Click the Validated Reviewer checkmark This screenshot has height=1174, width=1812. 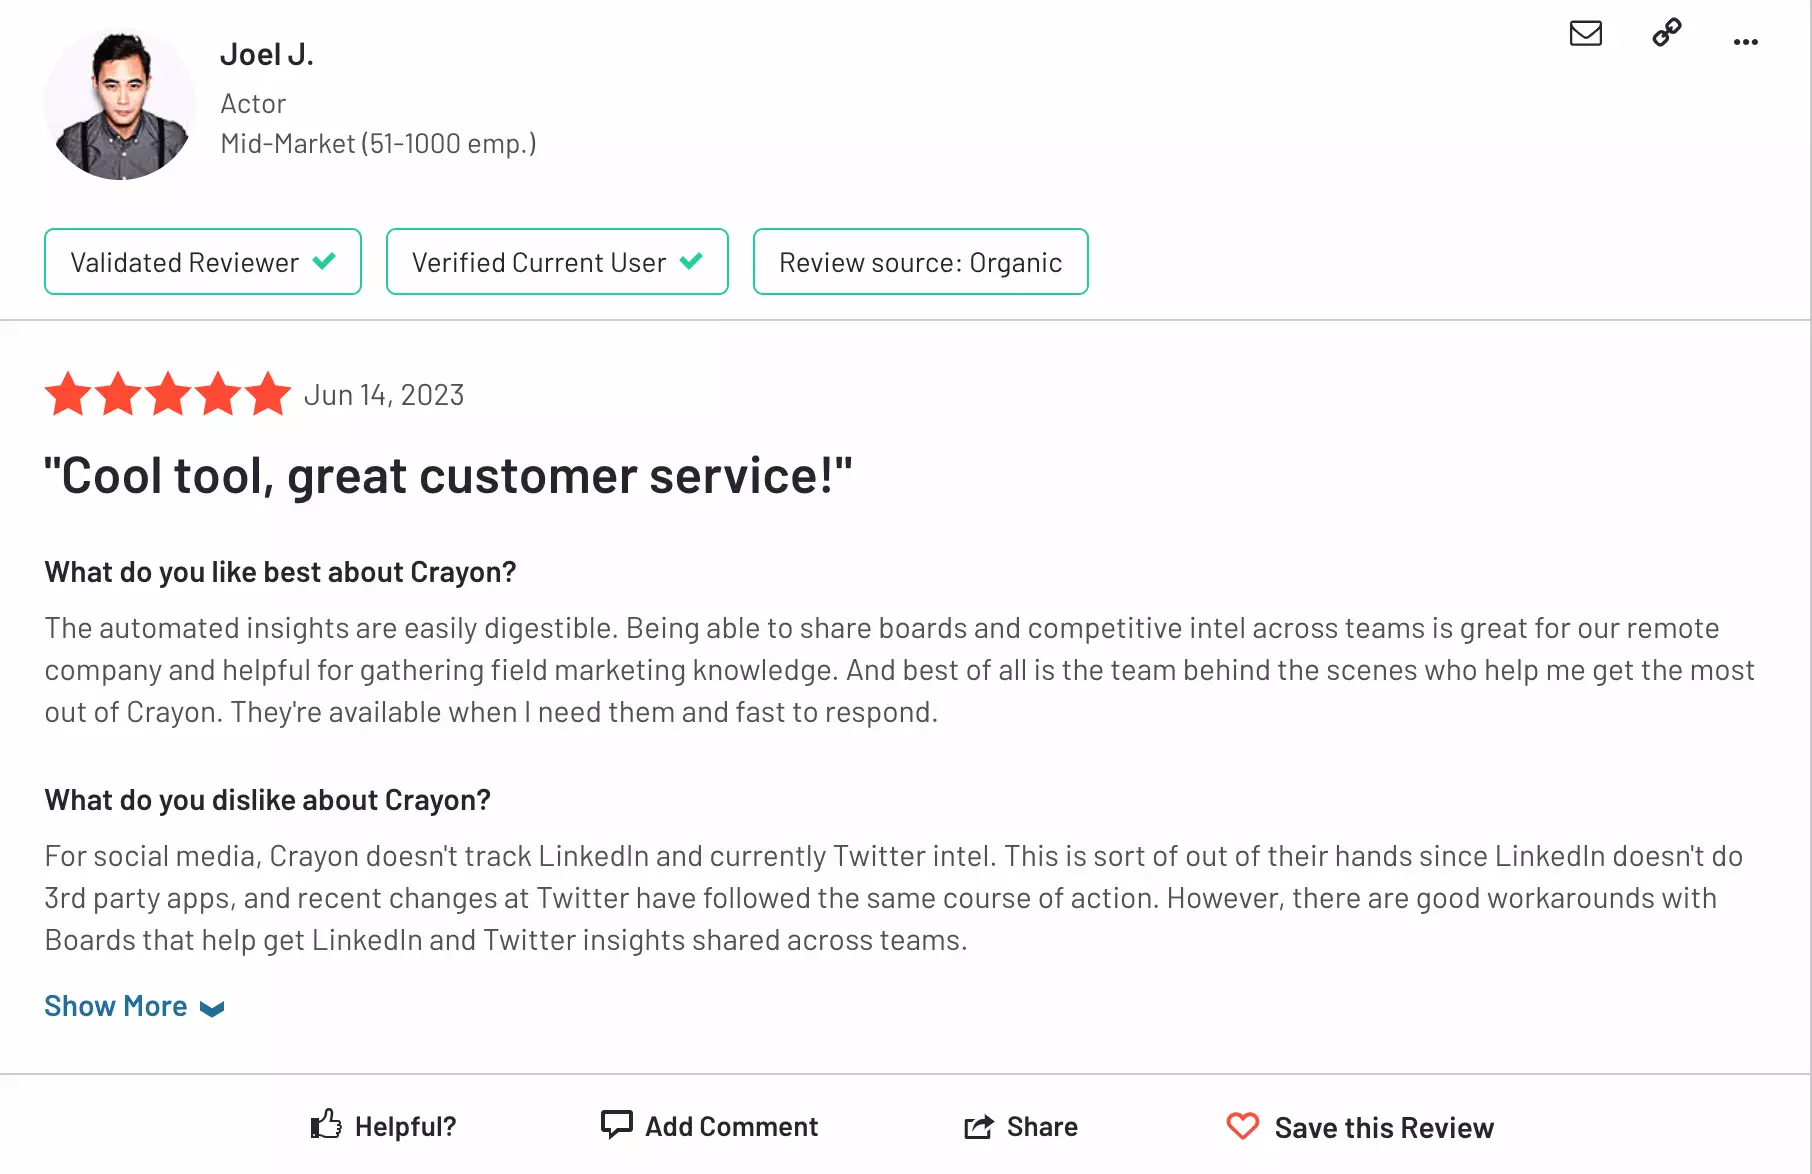(x=324, y=261)
